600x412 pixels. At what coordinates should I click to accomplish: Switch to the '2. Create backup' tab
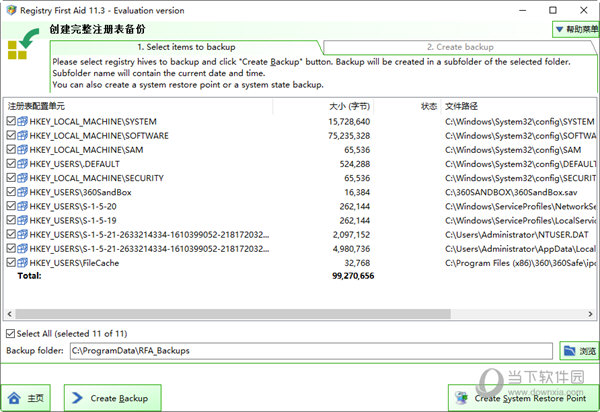[460, 47]
